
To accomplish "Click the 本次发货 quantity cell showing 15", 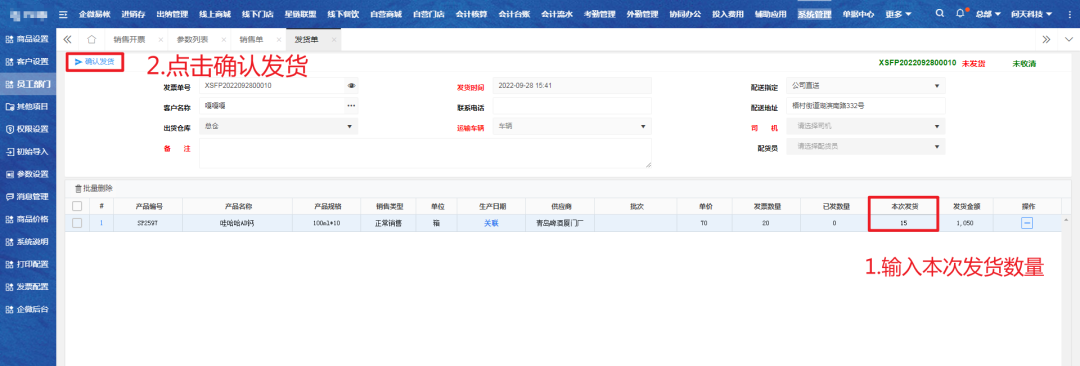I will (903, 223).
